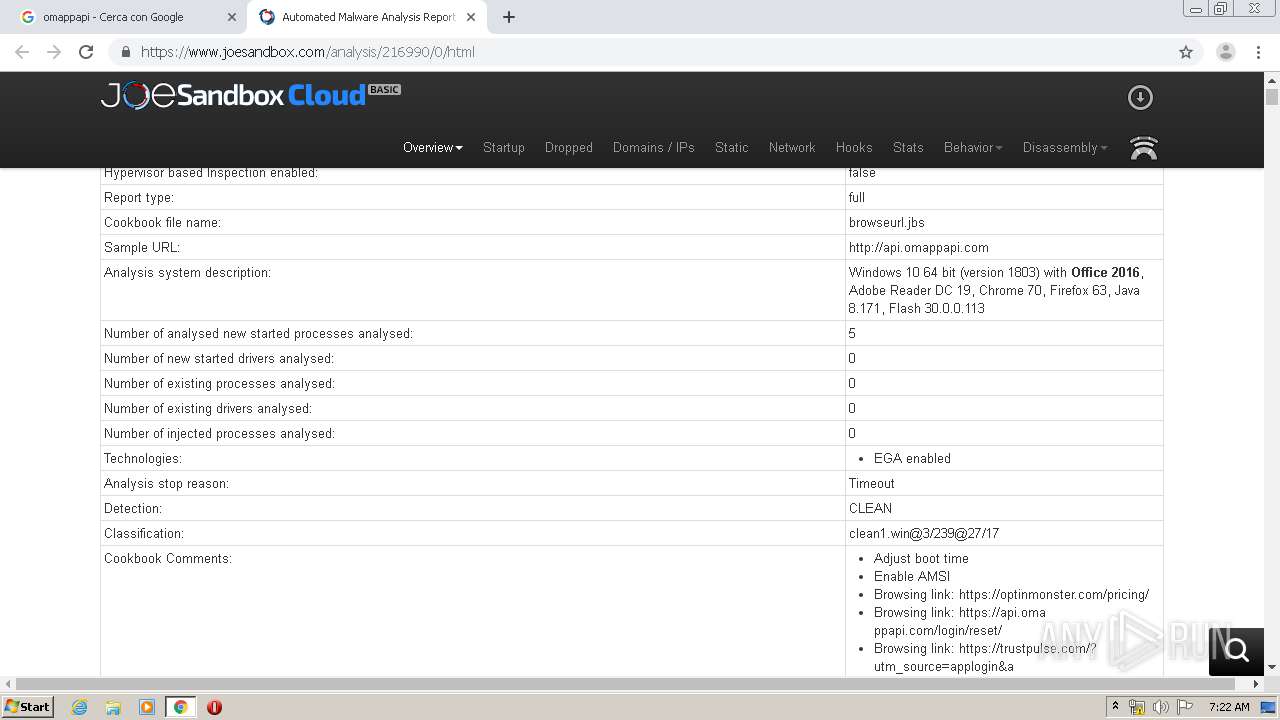Click the EGA enabled technologies entry
This screenshot has height=720, width=1280.
click(912, 458)
